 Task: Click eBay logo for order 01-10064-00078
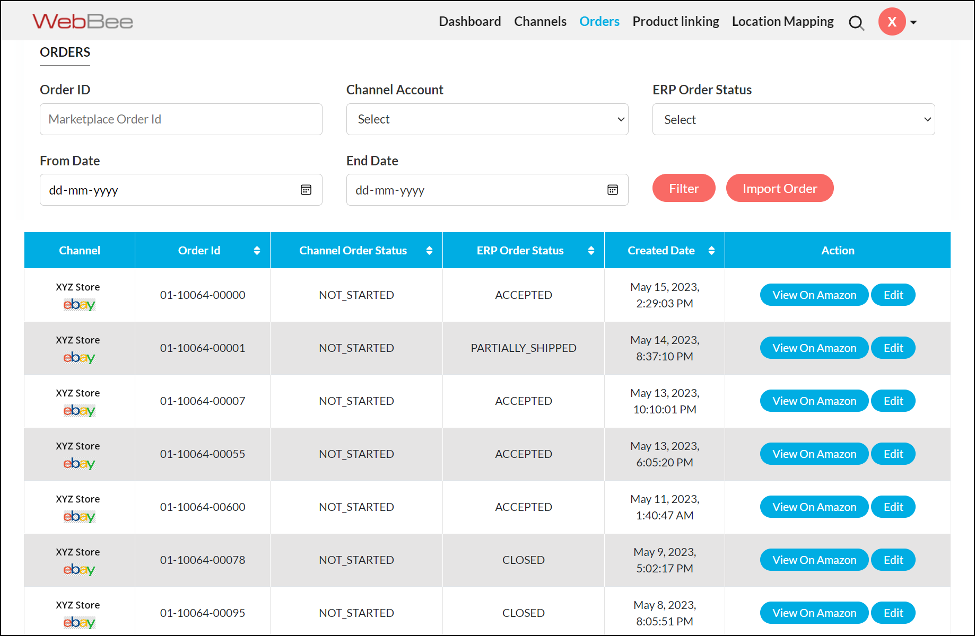(x=79, y=569)
